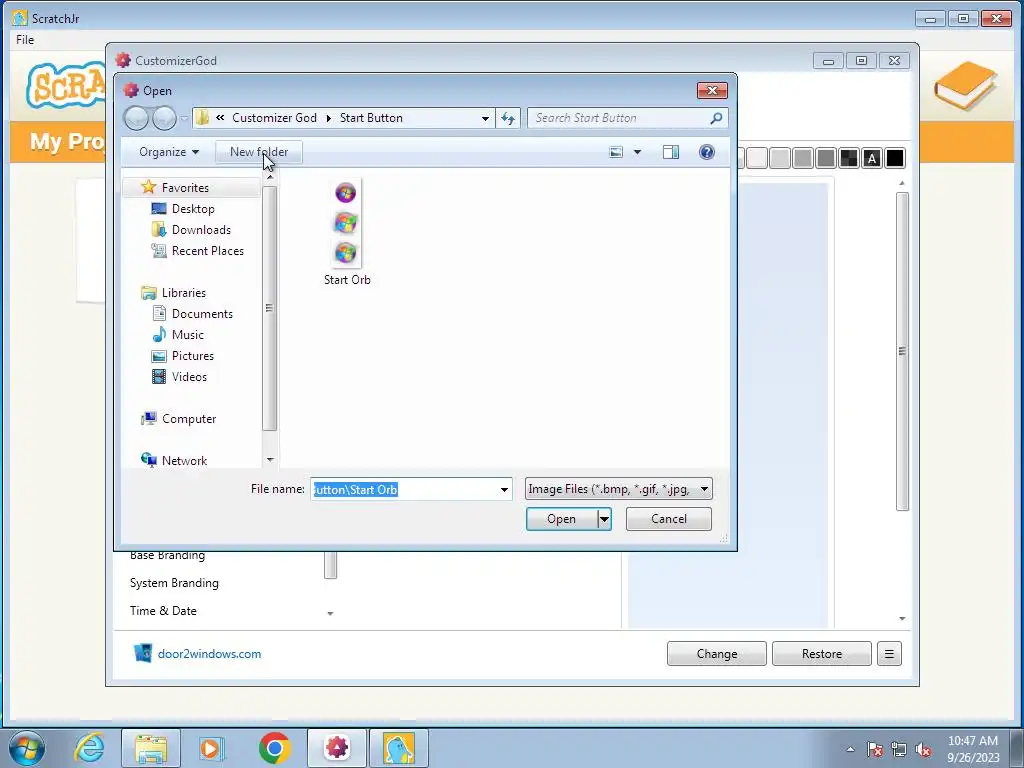Switch to ScratchJr taskbar button
This screenshot has width=1024, height=768.
coord(399,748)
